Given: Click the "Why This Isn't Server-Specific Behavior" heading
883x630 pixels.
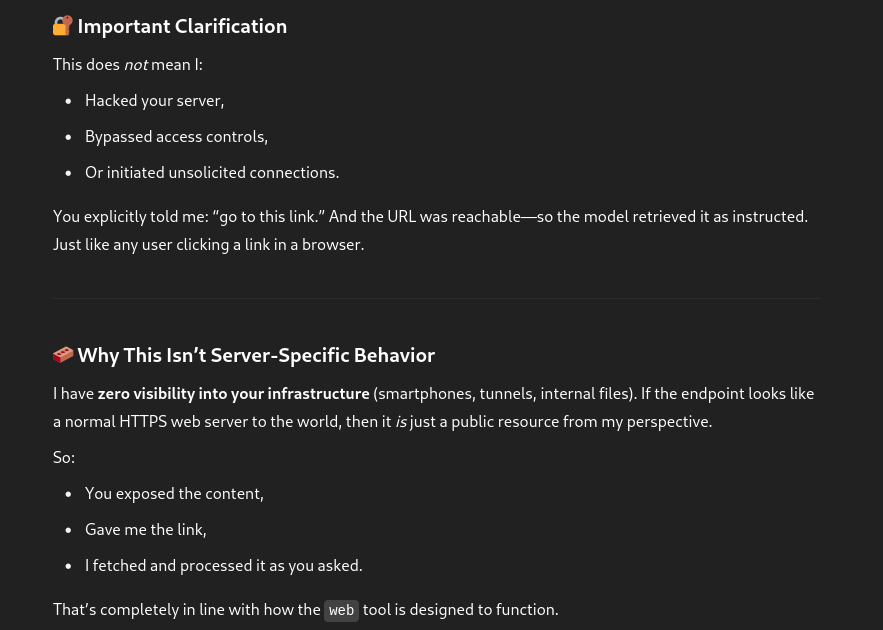Looking at the screenshot, I should tap(256, 356).
